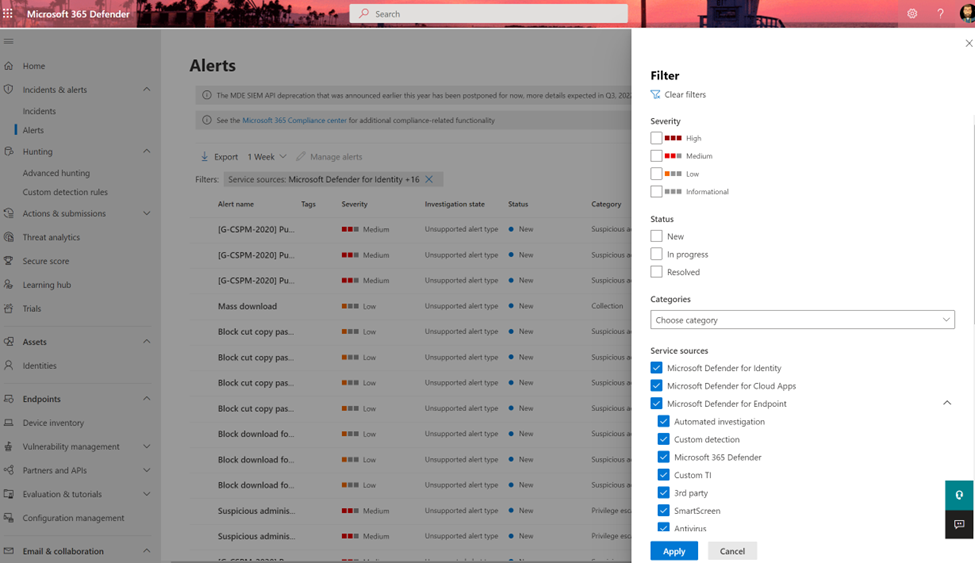Image resolution: width=975 pixels, height=563 pixels.
Task: Click the Trials gift icon
Action: coord(8,308)
